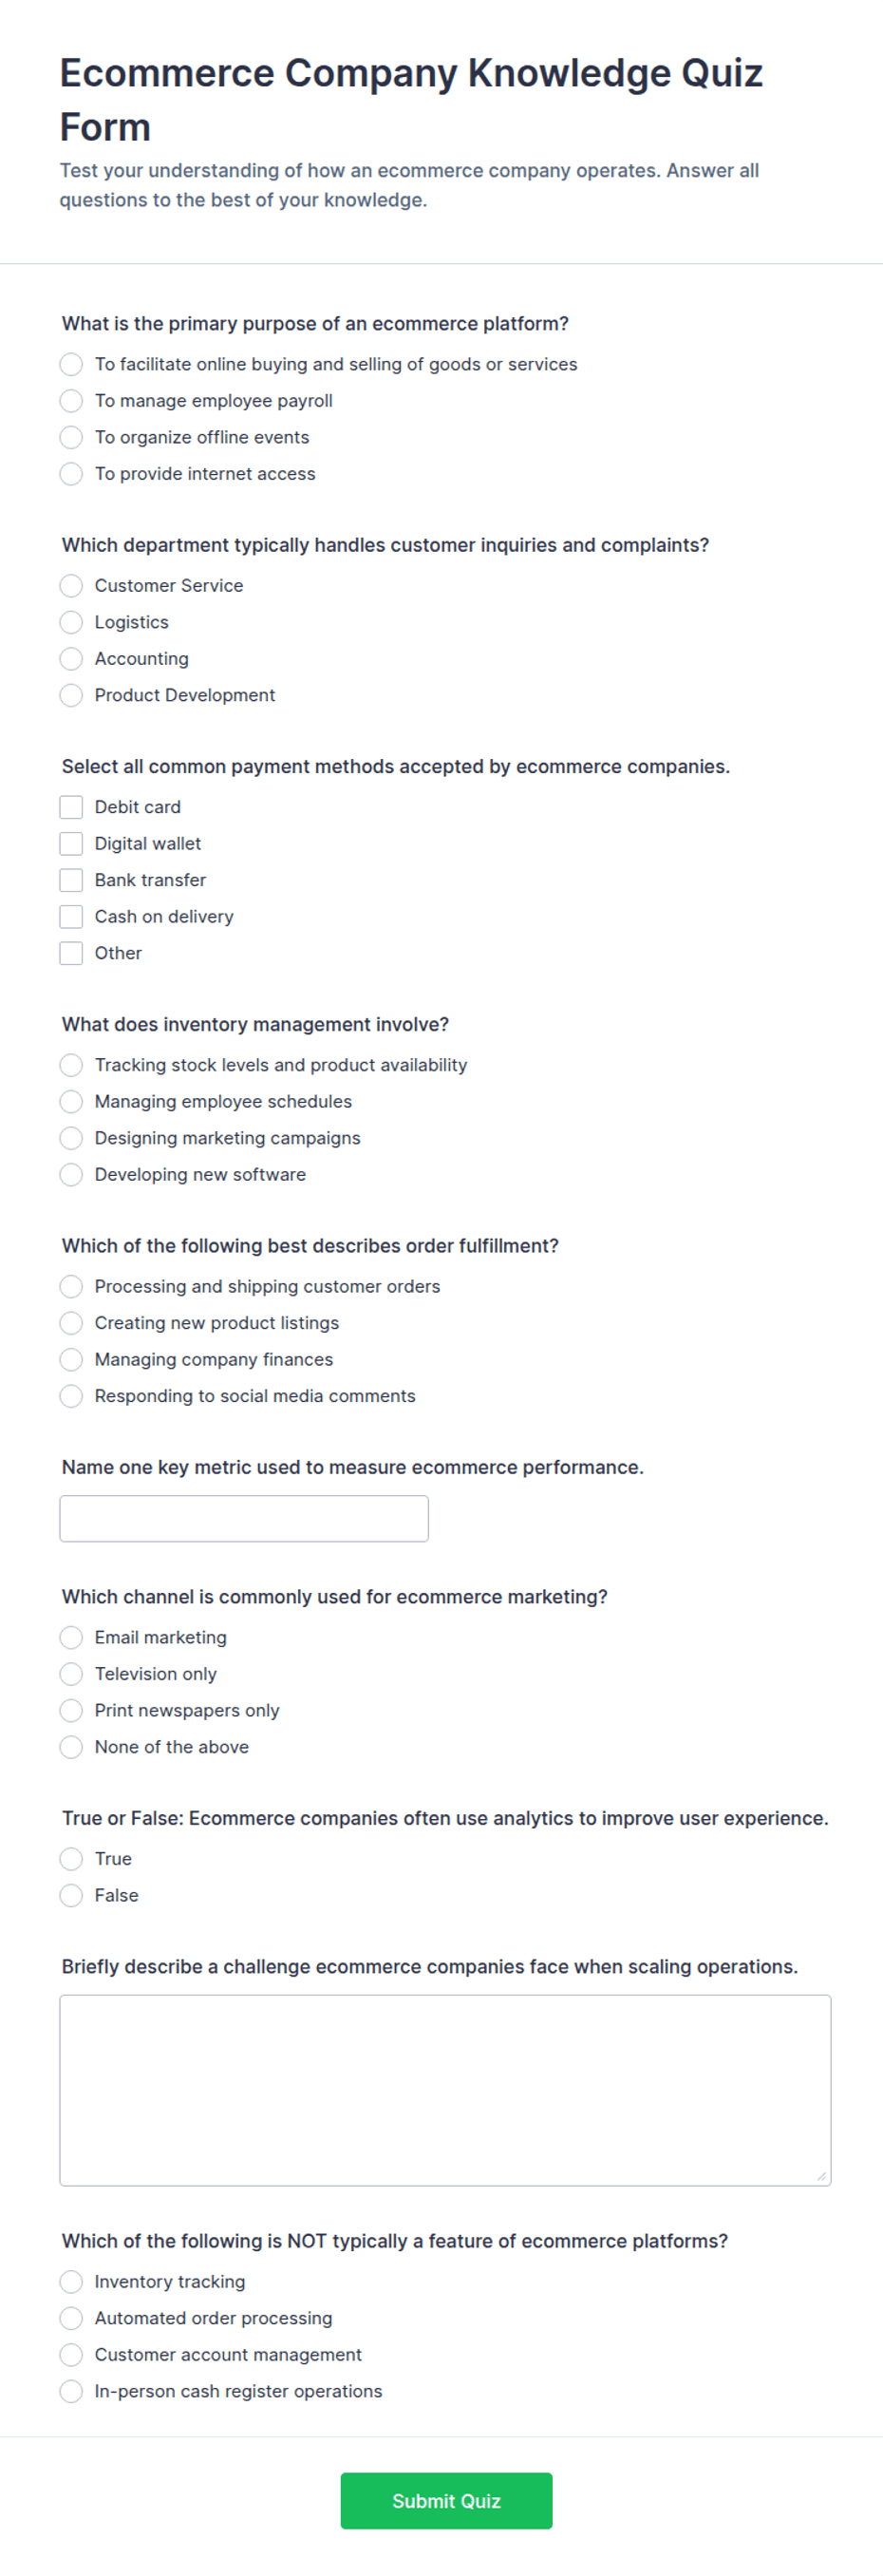Click the scaling challenge text area
This screenshot has width=883, height=2576.
[x=445, y=2090]
